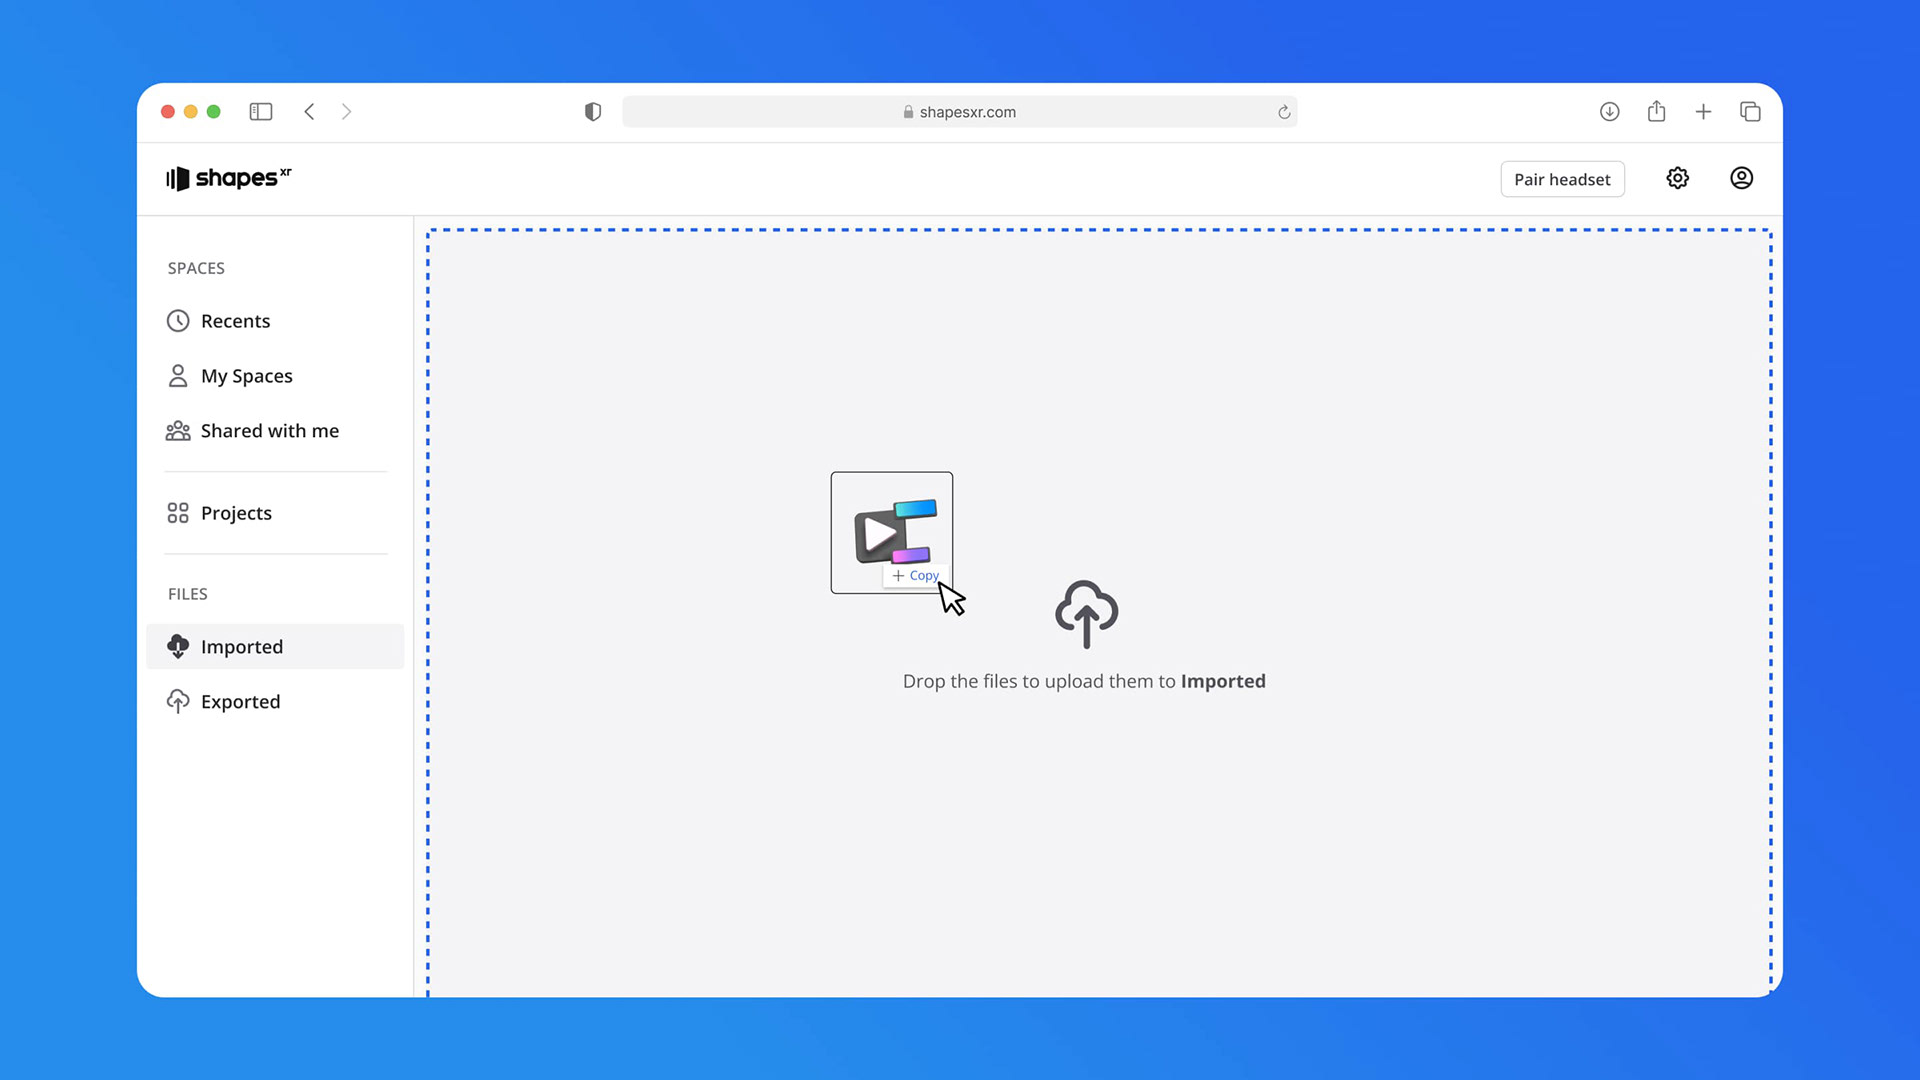Open Shared with me section
This screenshot has height=1080, width=1920.
pos(275,431)
